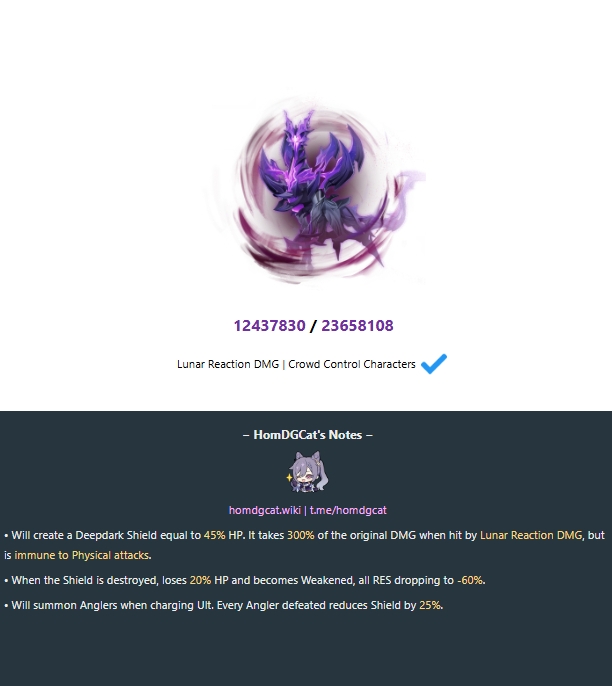Click the purple dragon boss image
This screenshot has width=612, height=686.
pyautogui.click(x=316, y=192)
